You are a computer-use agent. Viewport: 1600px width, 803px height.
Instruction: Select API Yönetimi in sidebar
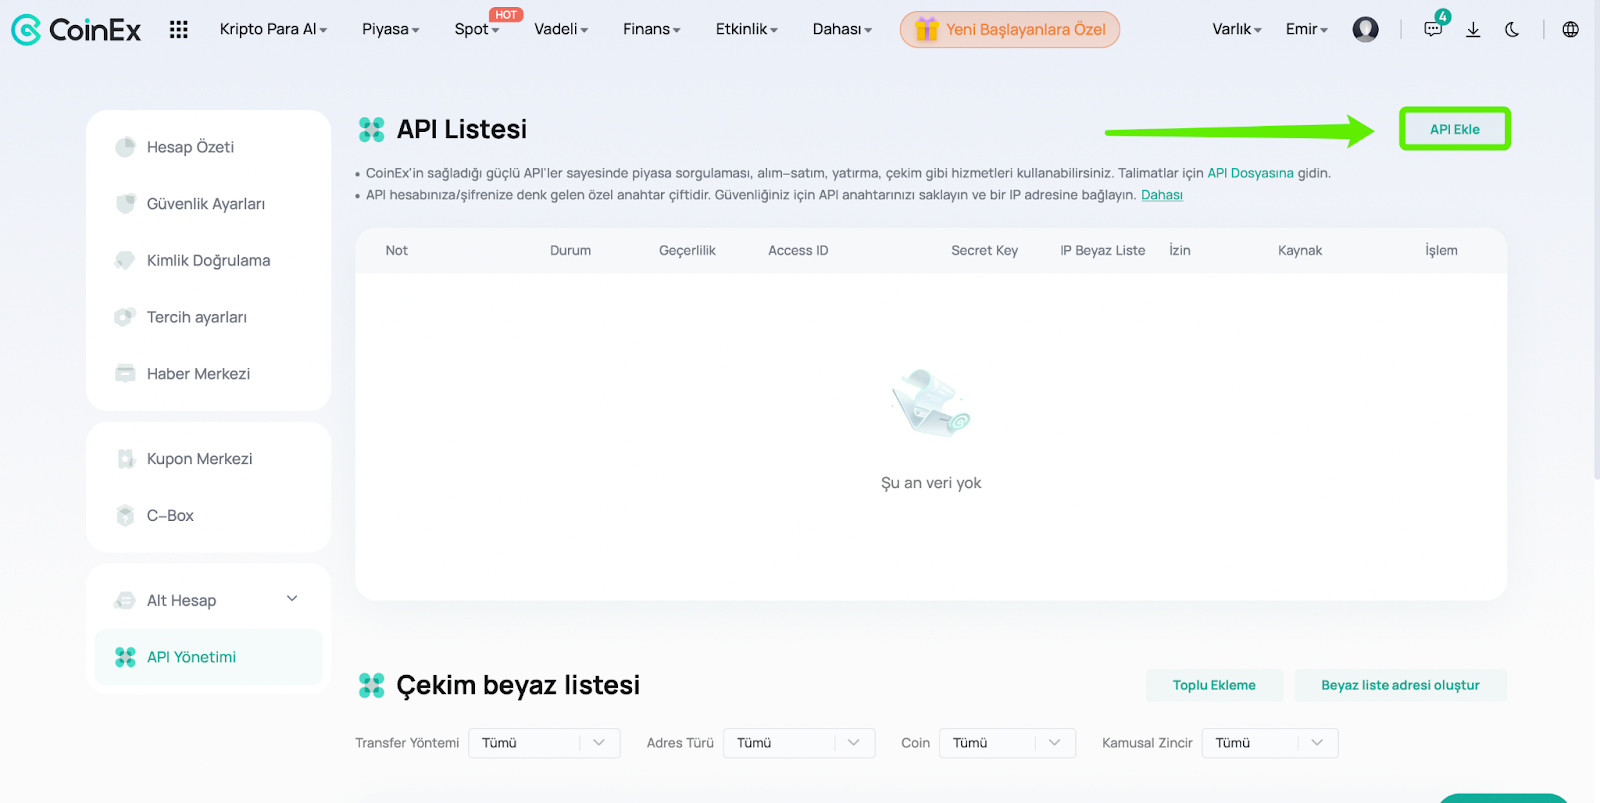pos(208,657)
